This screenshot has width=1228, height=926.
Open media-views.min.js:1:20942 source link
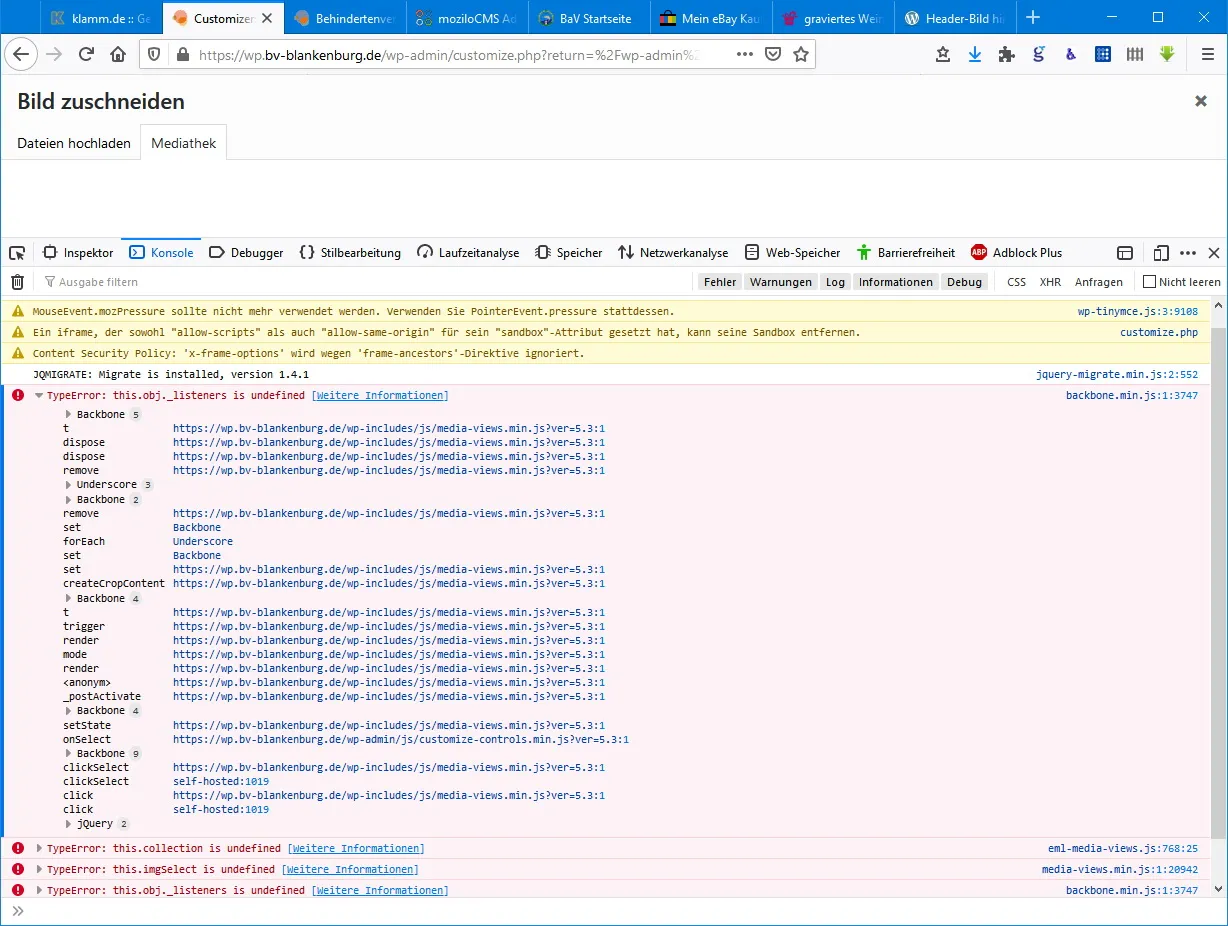(x=1119, y=869)
